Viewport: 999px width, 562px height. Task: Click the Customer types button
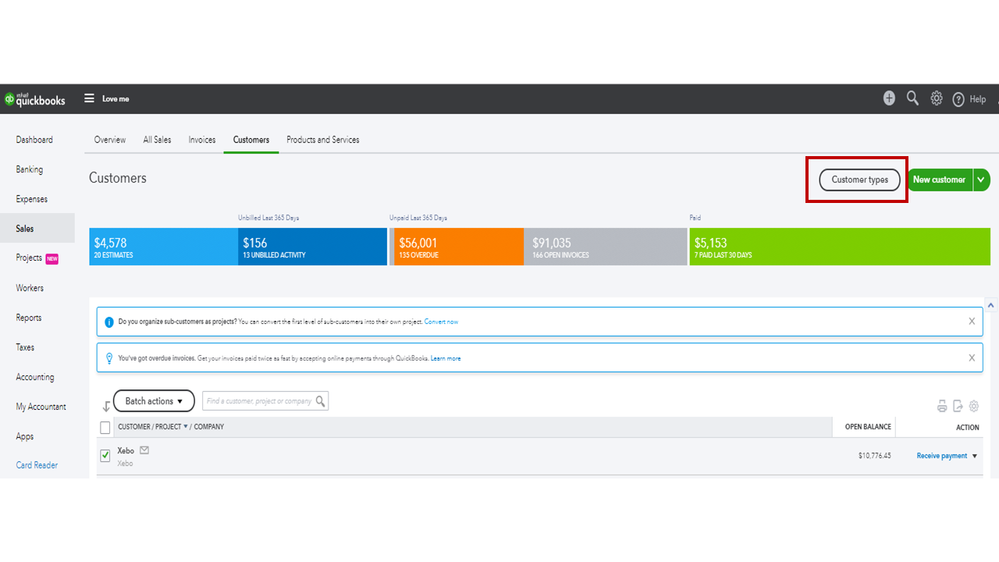[859, 180]
